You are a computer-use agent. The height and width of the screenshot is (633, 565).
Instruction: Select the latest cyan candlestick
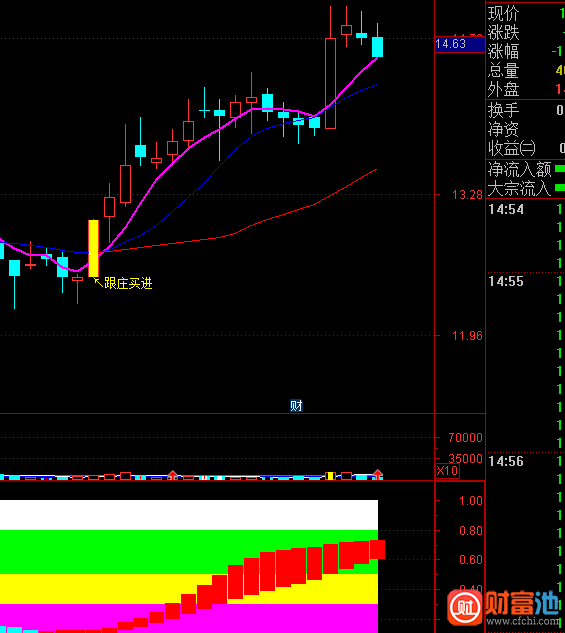pos(377,46)
